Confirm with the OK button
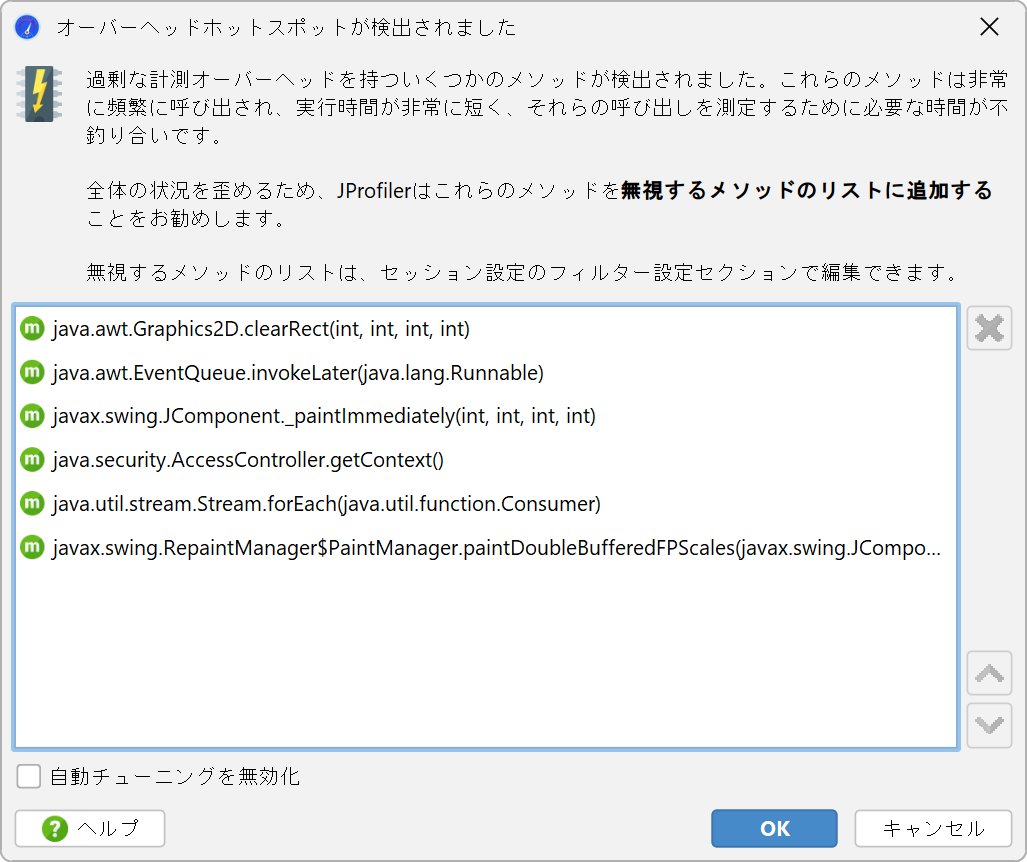Image resolution: width=1027 pixels, height=862 pixels. coord(774,829)
